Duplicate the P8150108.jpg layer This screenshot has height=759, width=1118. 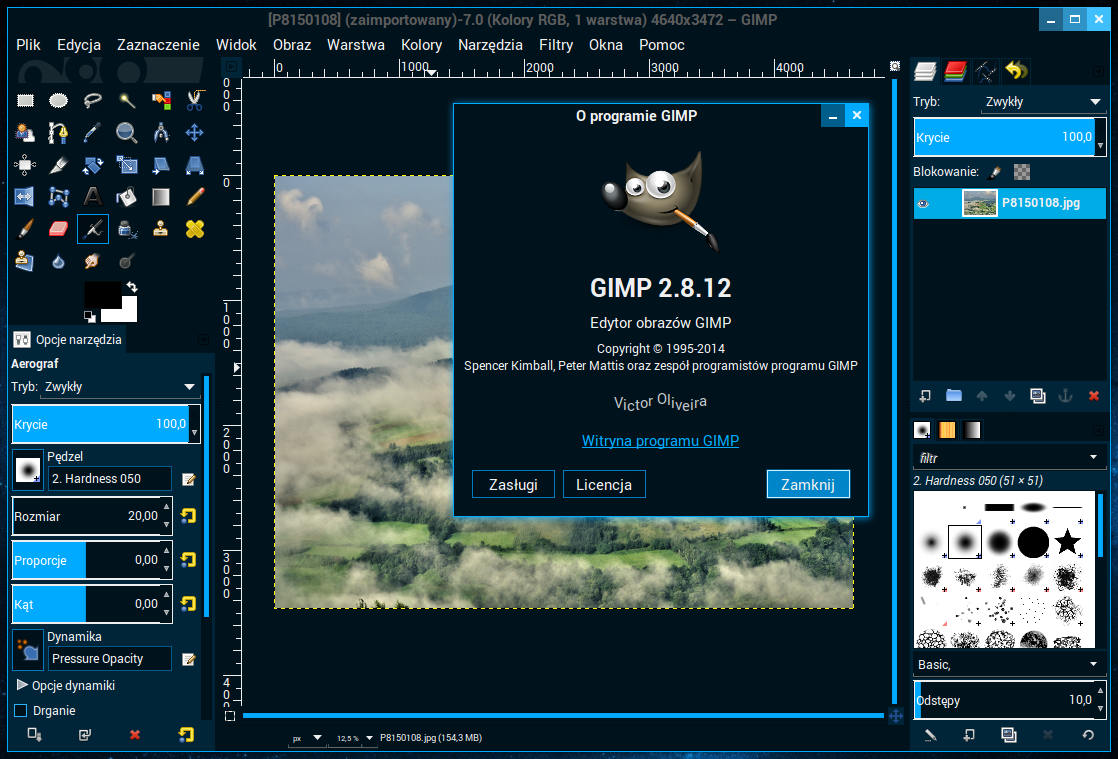click(1037, 396)
